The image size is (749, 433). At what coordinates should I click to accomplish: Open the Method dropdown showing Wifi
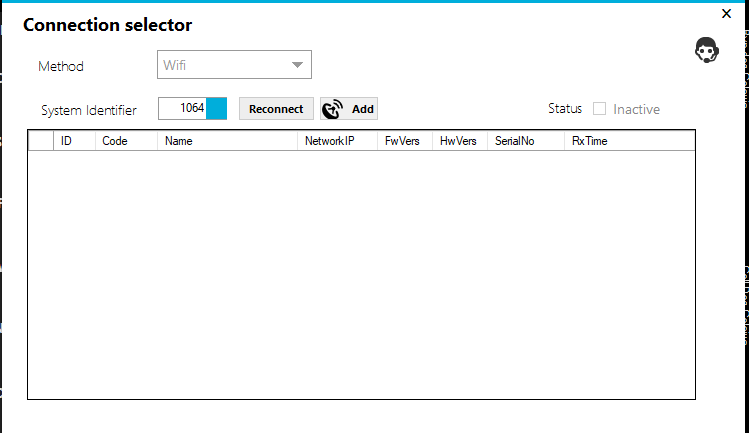234,65
